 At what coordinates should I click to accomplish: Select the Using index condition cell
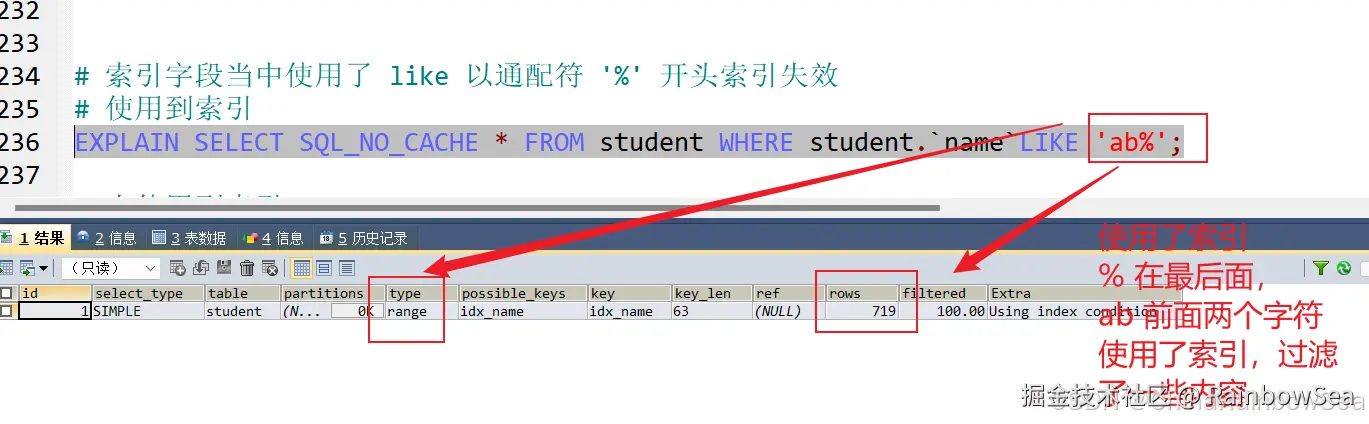(x=1085, y=311)
